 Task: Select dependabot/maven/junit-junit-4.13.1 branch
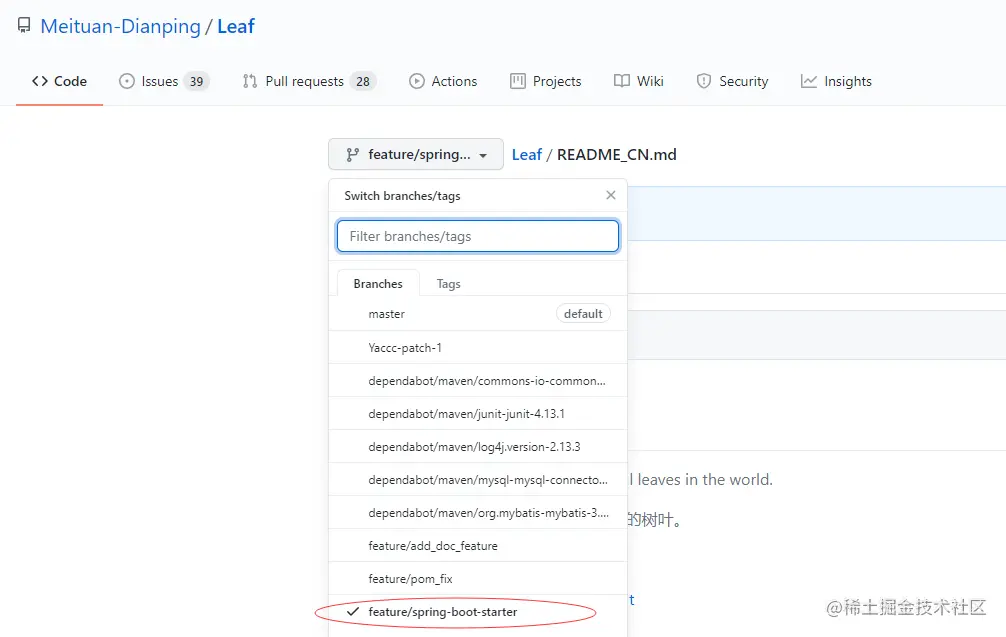click(x=478, y=414)
